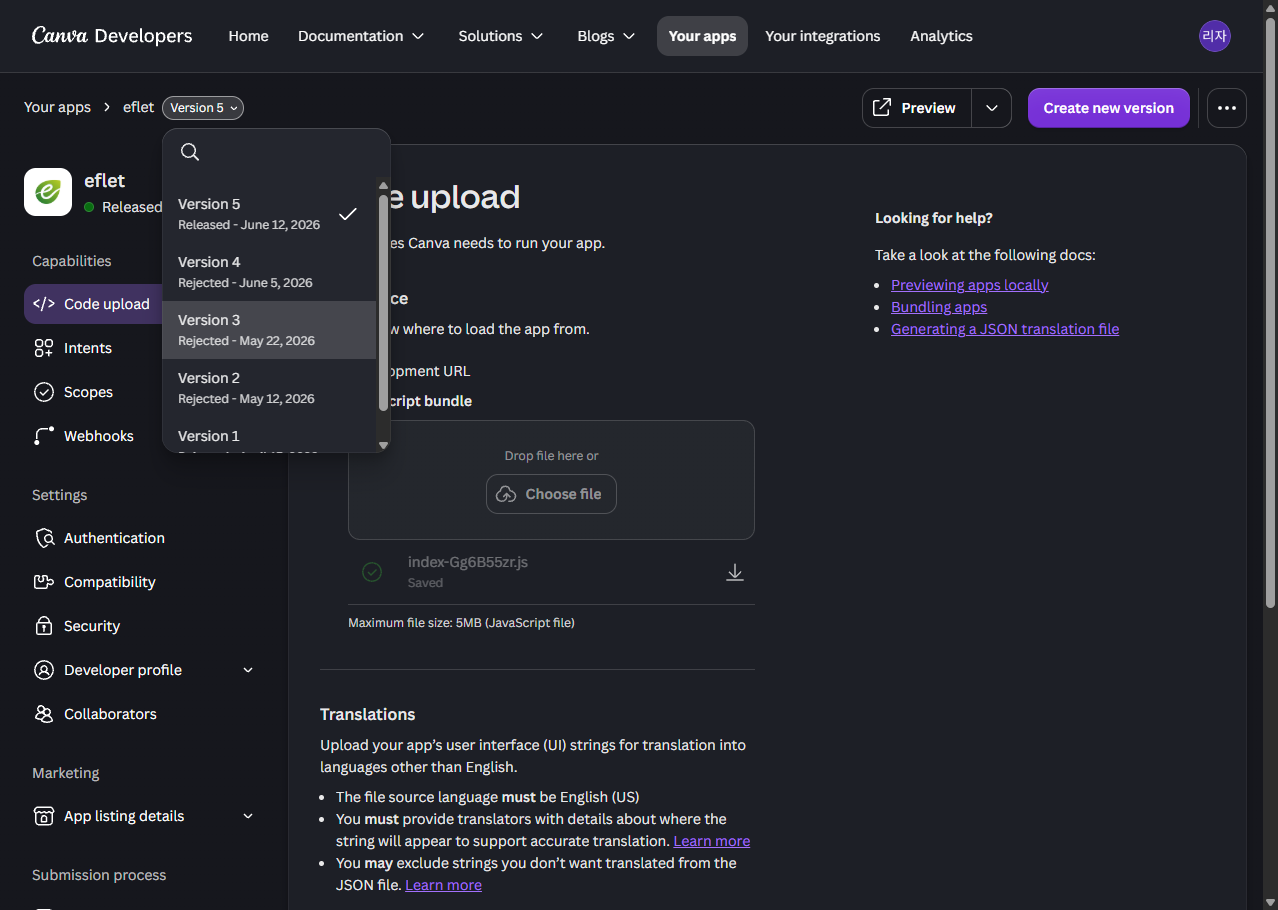Click the Authentication shield icon
The height and width of the screenshot is (910, 1278).
coord(44,538)
